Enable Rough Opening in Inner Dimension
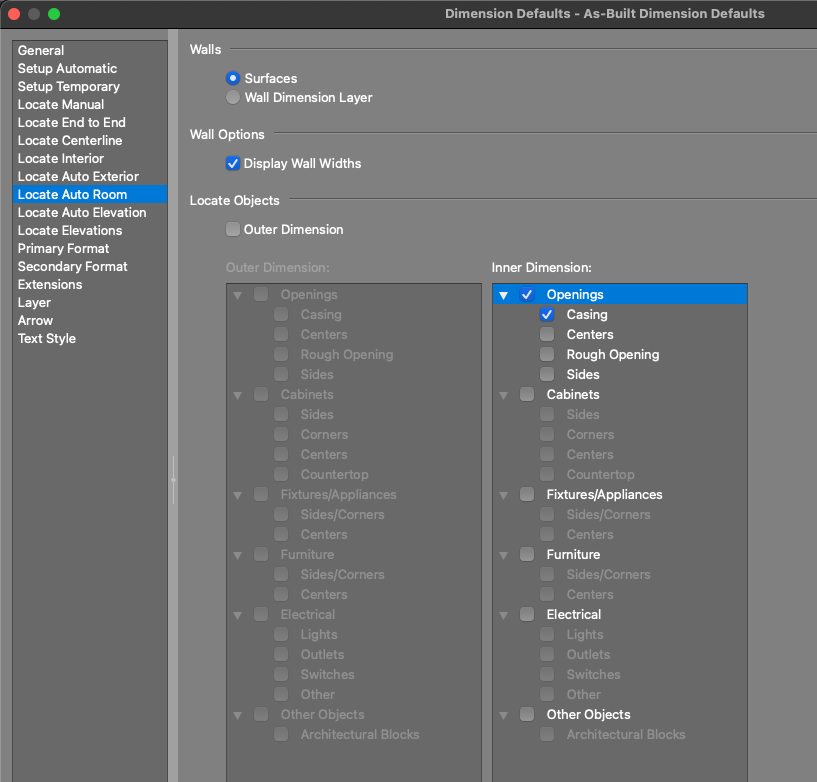The height and width of the screenshot is (782, 817). pyautogui.click(x=547, y=354)
